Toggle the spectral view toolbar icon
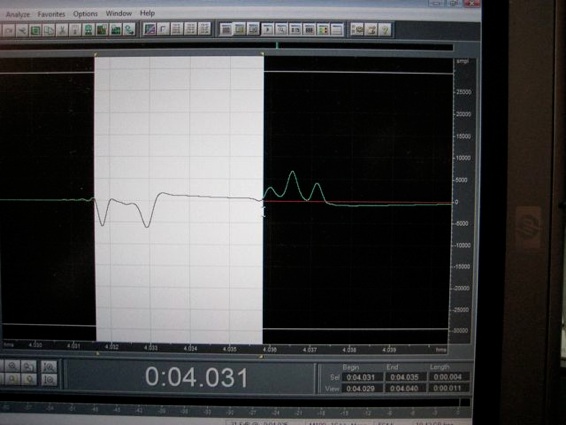Screen dimensions: 566x425 point(149,29)
